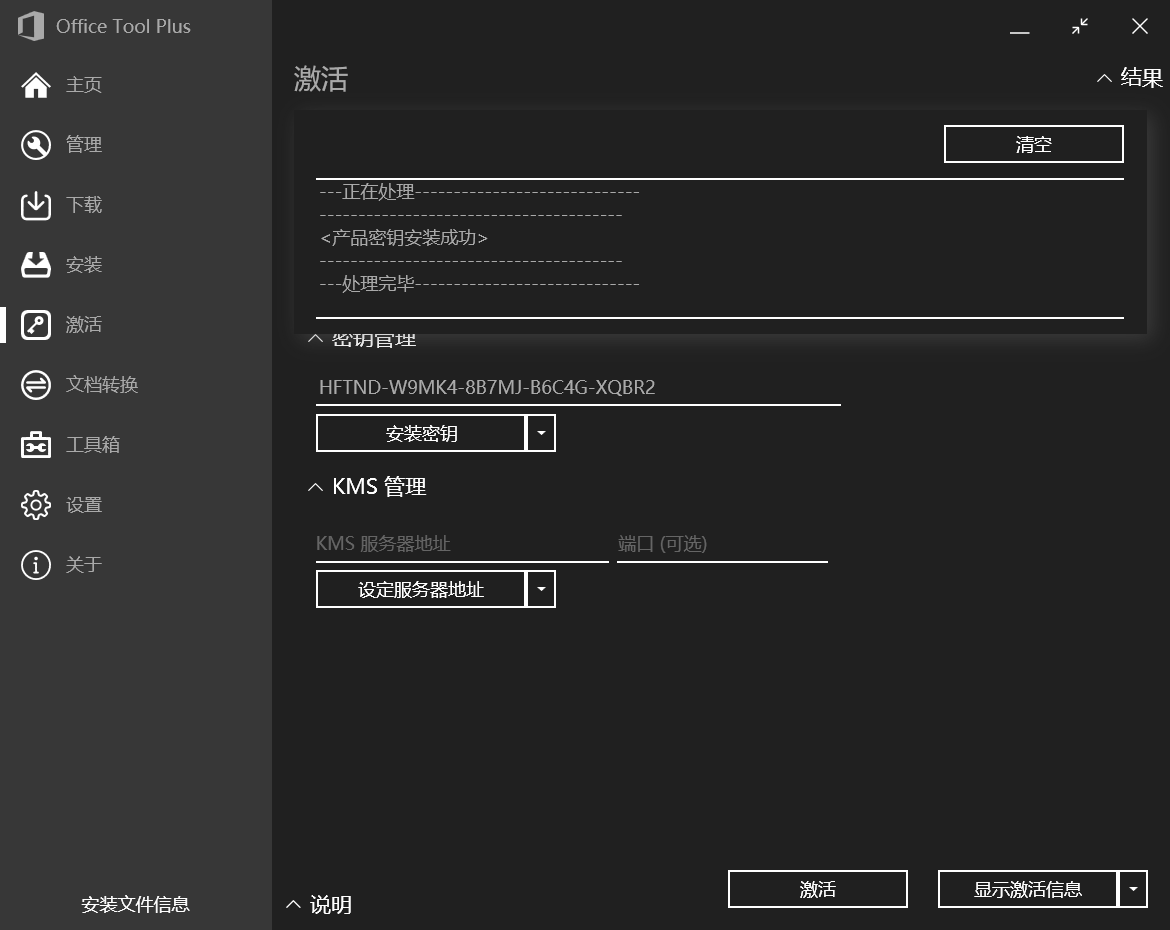This screenshot has width=1170, height=930.
Task: Click the toolbox icon for 工具箱
Action: pyautogui.click(x=36, y=445)
